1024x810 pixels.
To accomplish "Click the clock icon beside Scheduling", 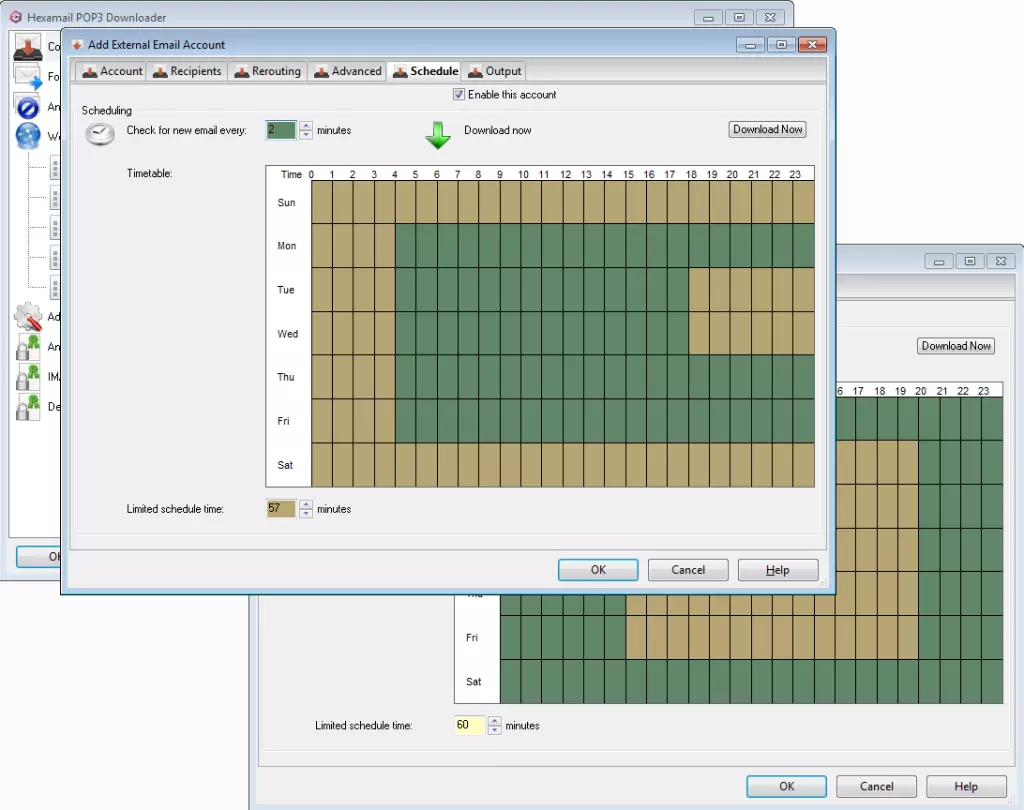I will 99,134.
